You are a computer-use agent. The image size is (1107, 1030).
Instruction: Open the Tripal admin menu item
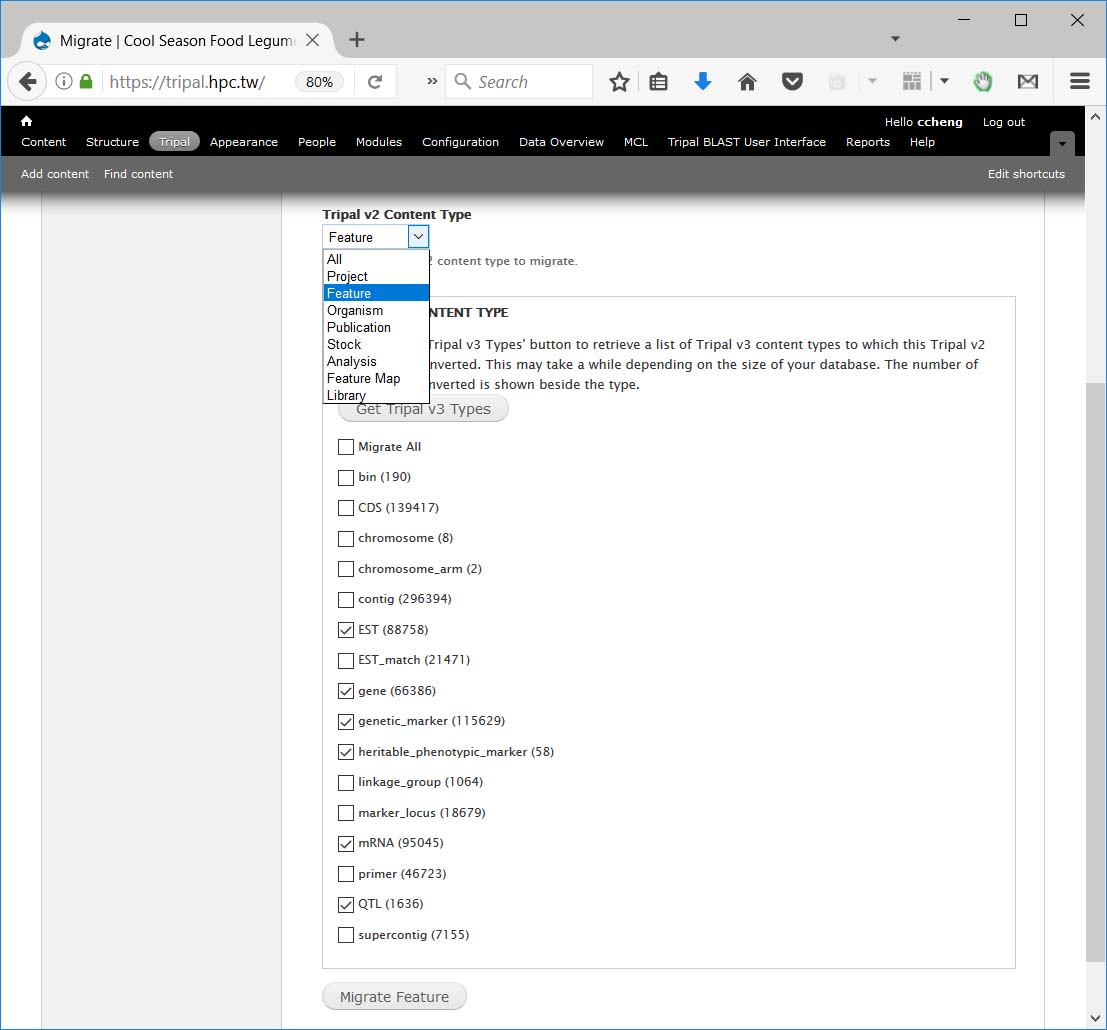tap(174, 142)
